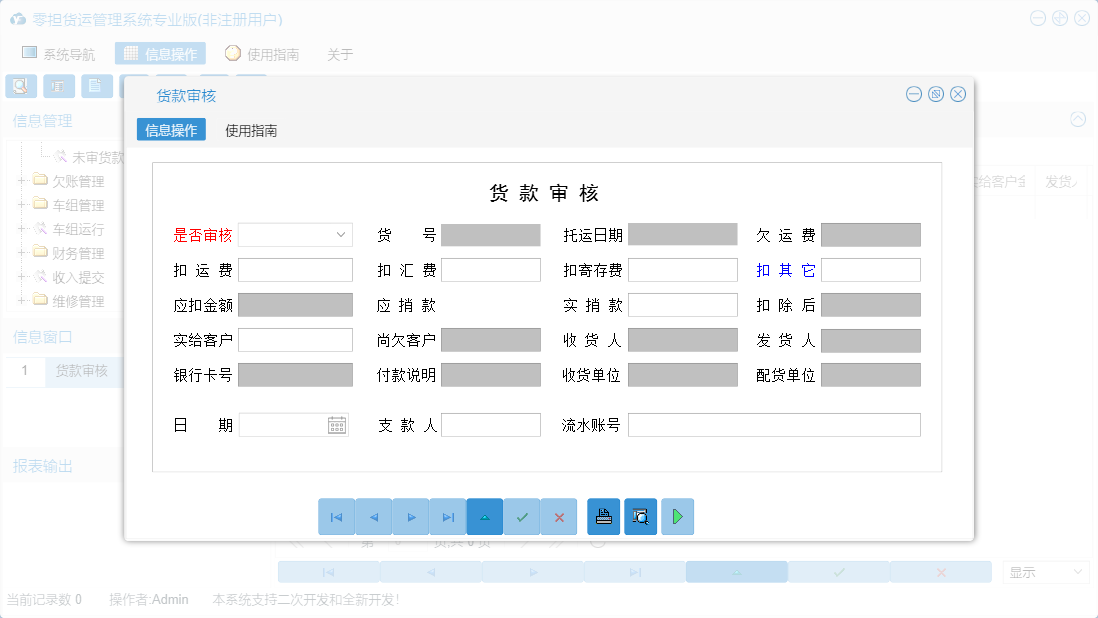Jump to last record navigation icon
The image size is (1098, 618).
pos(448,516)
